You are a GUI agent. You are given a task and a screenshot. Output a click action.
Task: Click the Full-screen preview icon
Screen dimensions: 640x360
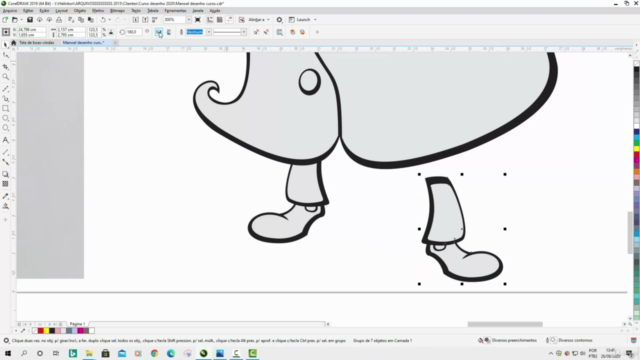click(x=198, y=20)
